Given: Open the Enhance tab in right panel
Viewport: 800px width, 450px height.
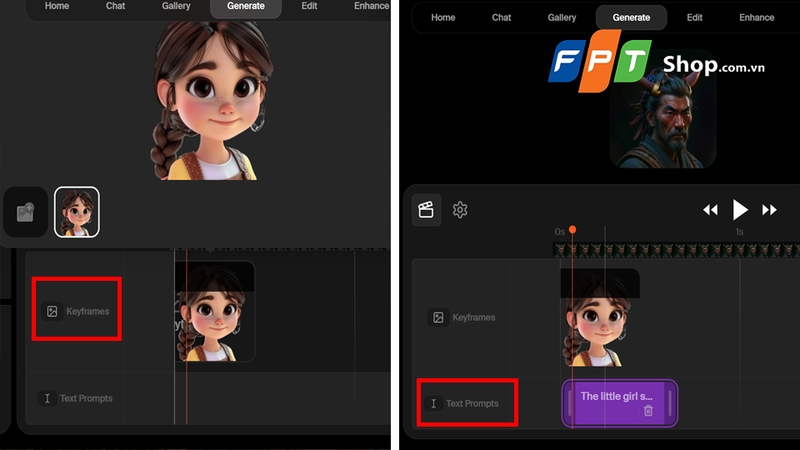Looking at the screenshot, I should (757, 17).
